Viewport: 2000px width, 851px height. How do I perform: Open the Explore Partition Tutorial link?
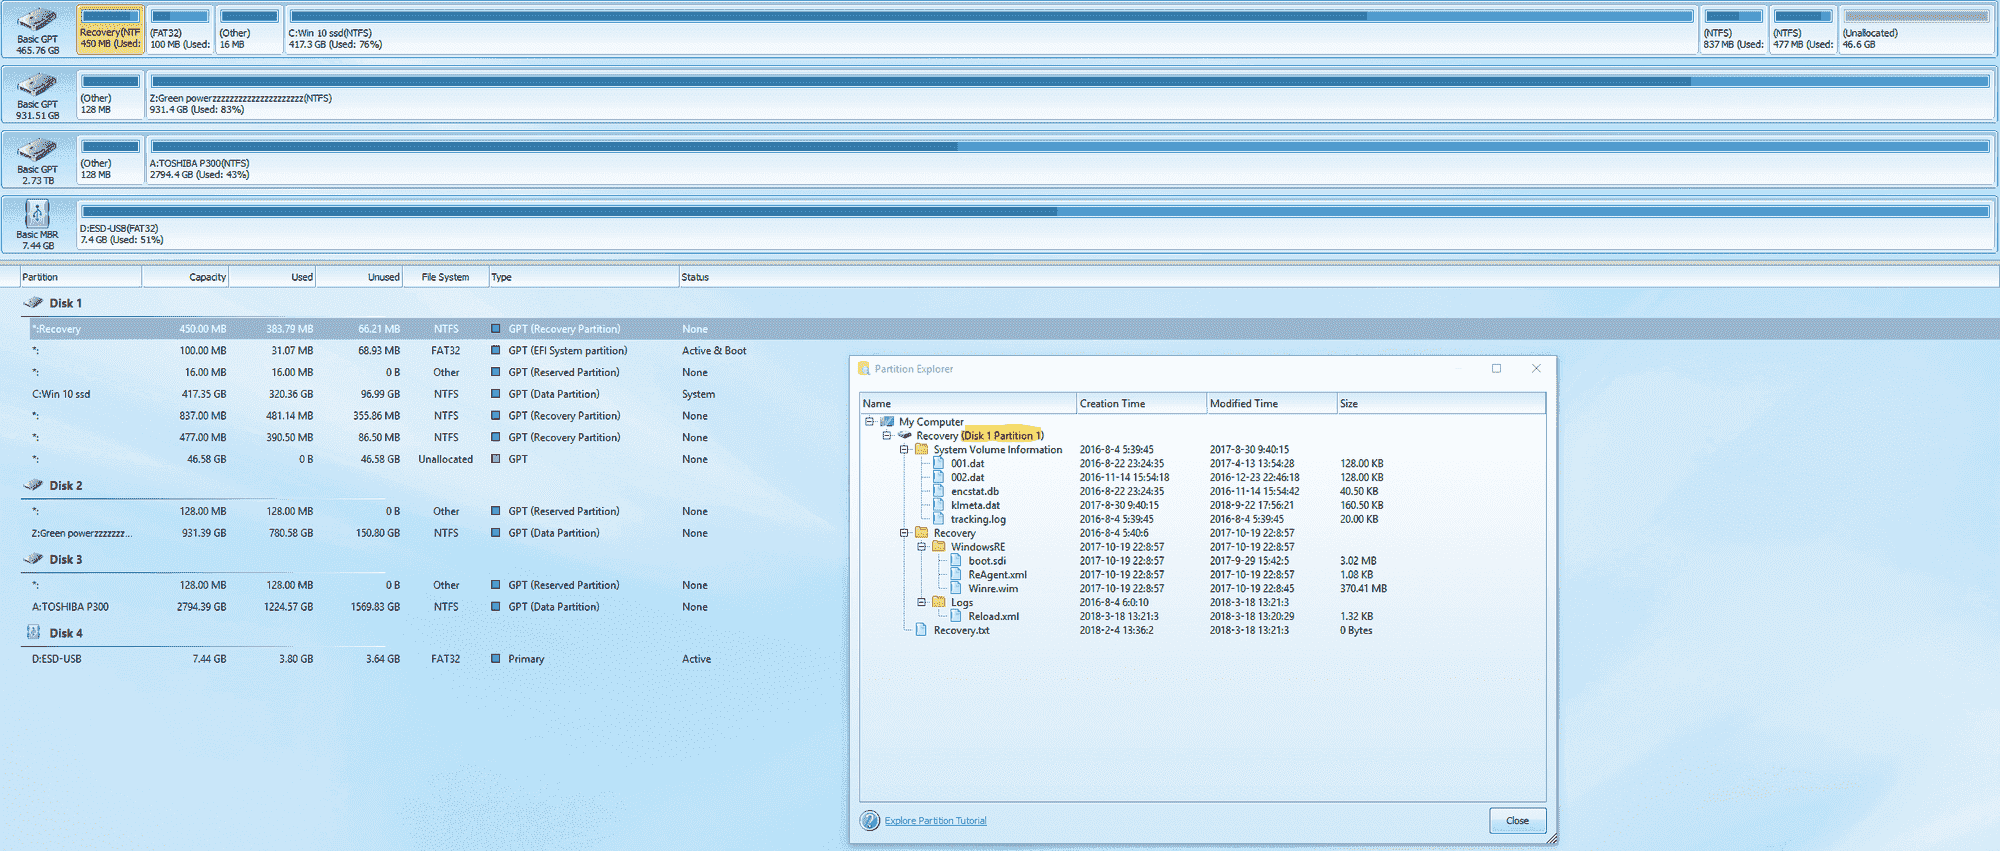pos(935,821)
